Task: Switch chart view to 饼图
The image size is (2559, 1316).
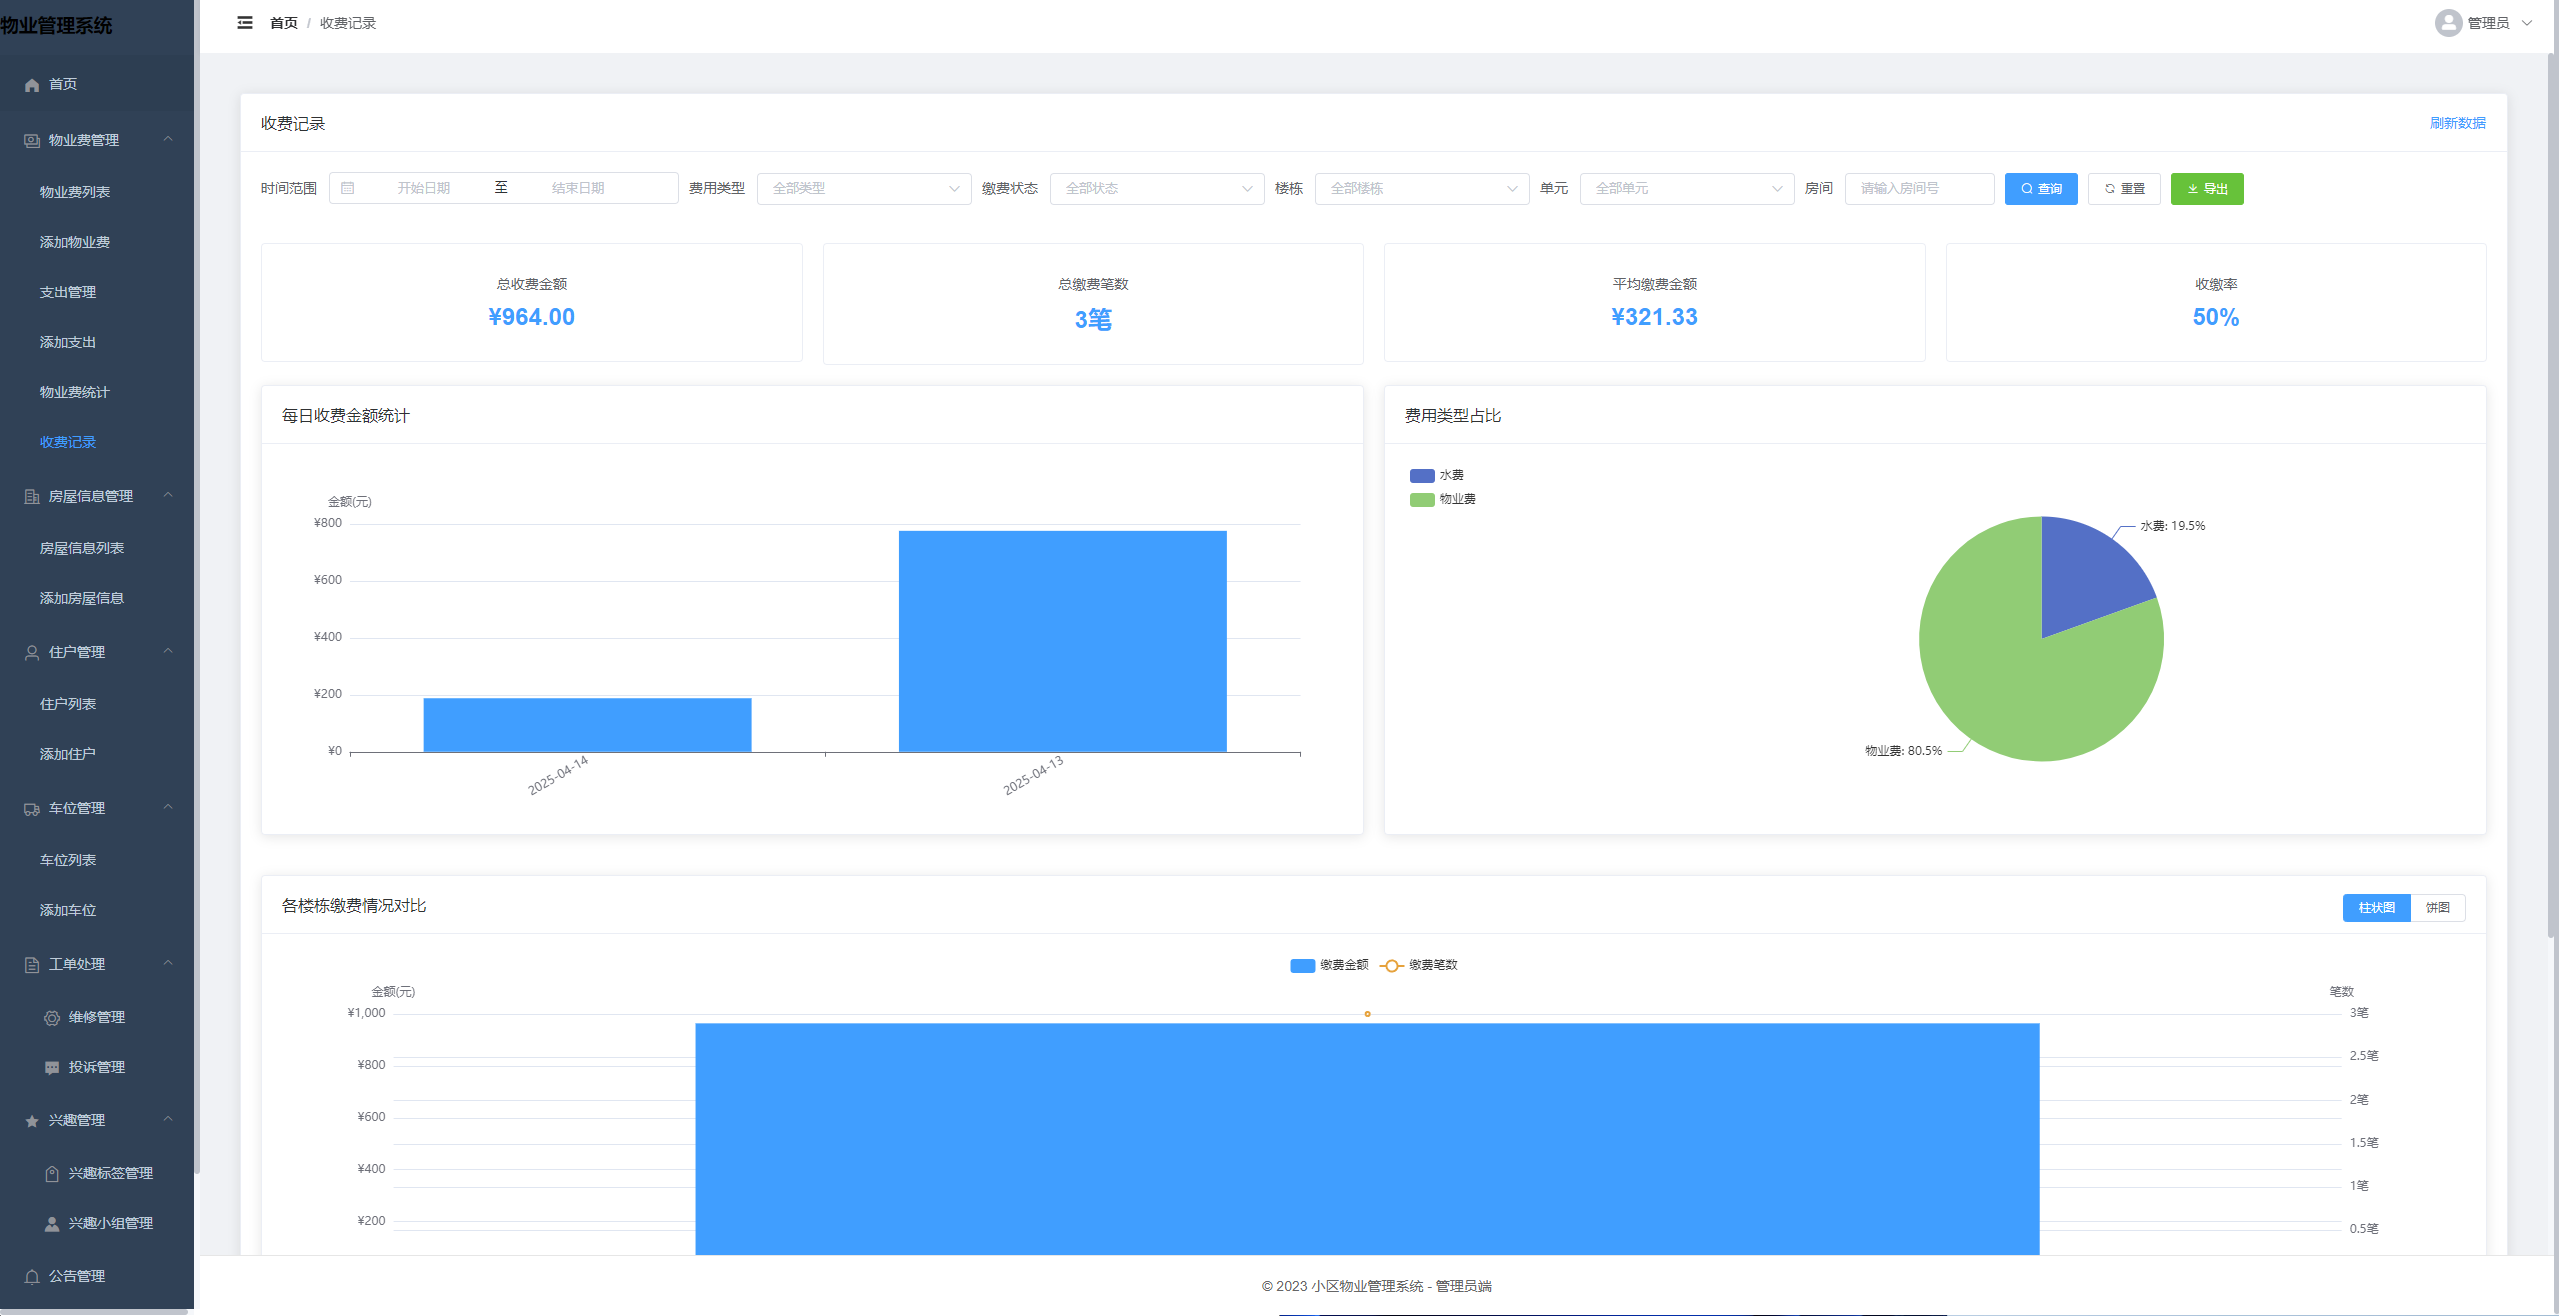Action: 2437,908
